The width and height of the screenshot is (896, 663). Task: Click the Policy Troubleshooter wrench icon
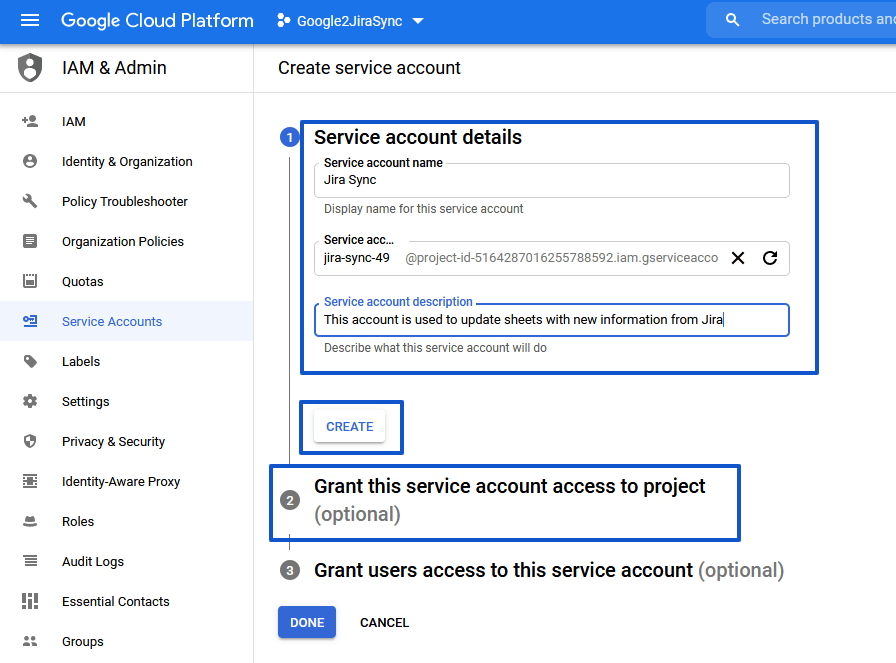30,201
